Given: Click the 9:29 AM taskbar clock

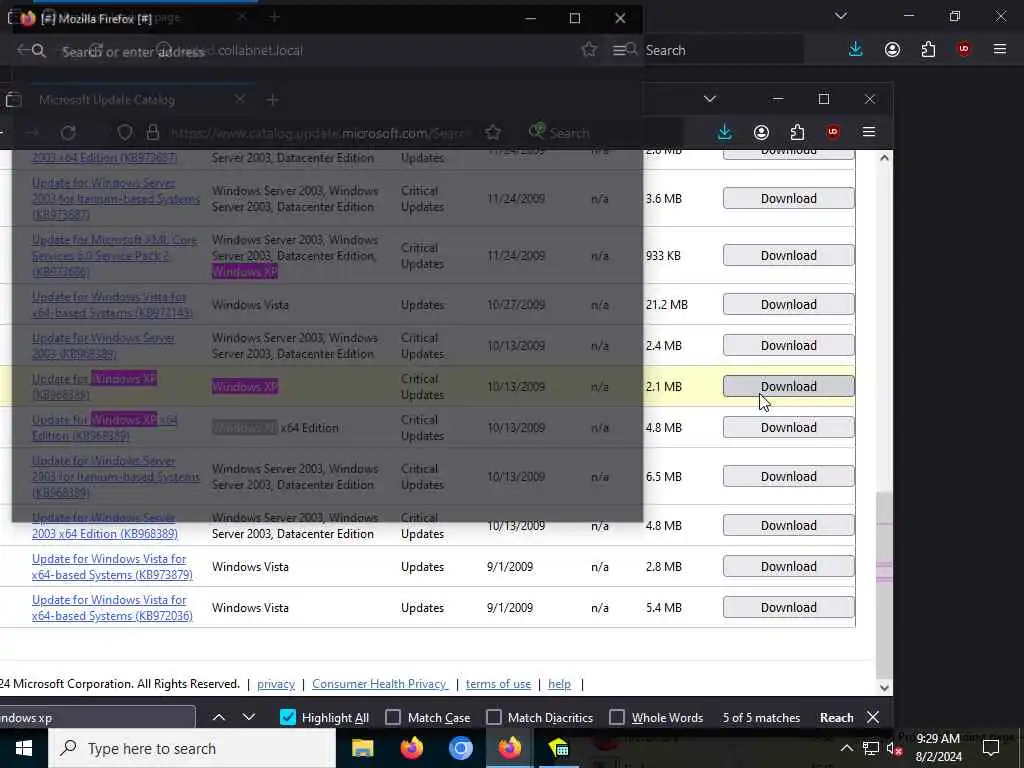Looking at the screenshot, I should coord(938,748).
